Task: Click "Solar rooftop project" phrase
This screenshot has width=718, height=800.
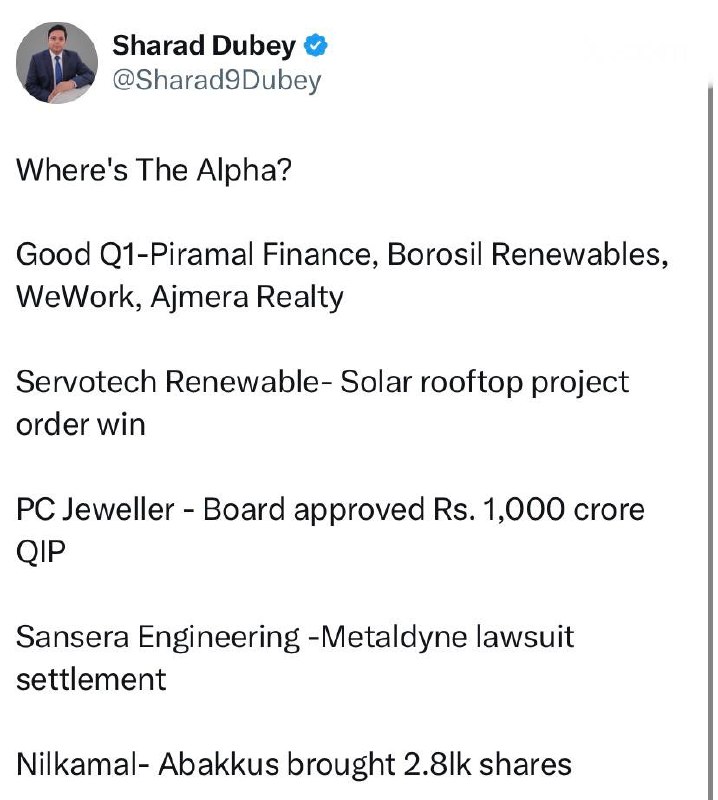Action: [x=485, y=383]
